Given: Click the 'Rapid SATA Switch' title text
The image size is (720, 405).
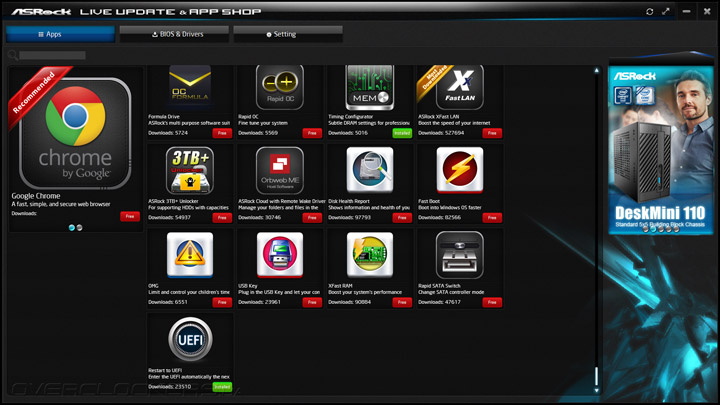Looking at the screenshot, I should 439,286.
